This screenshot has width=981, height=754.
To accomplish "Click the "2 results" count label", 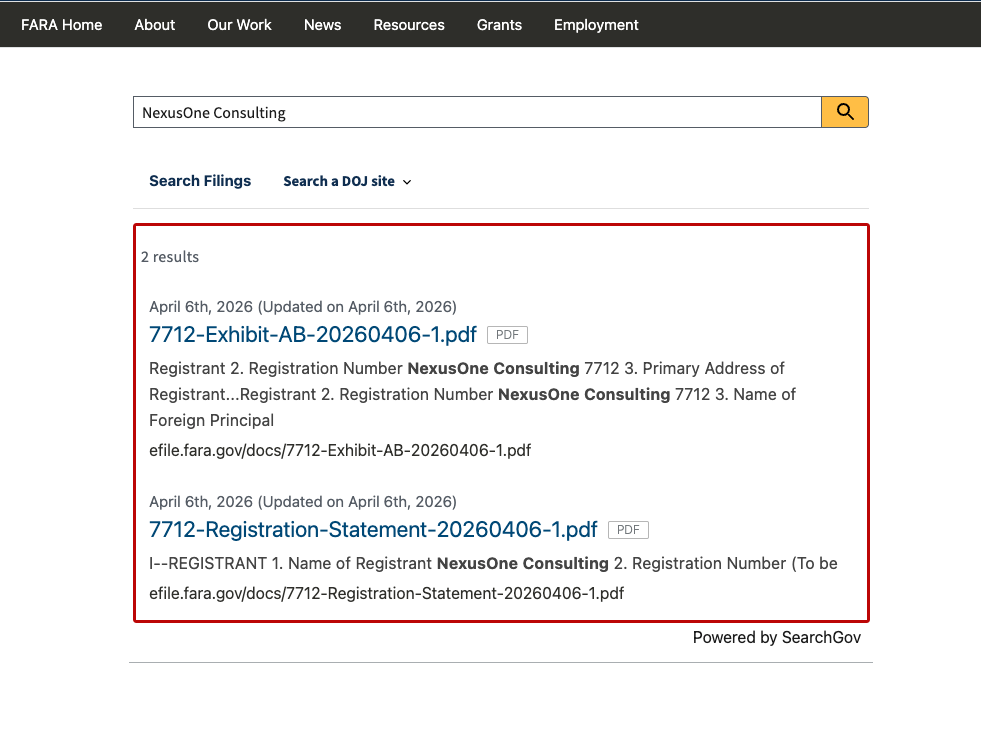I will (x=170, y=257).
